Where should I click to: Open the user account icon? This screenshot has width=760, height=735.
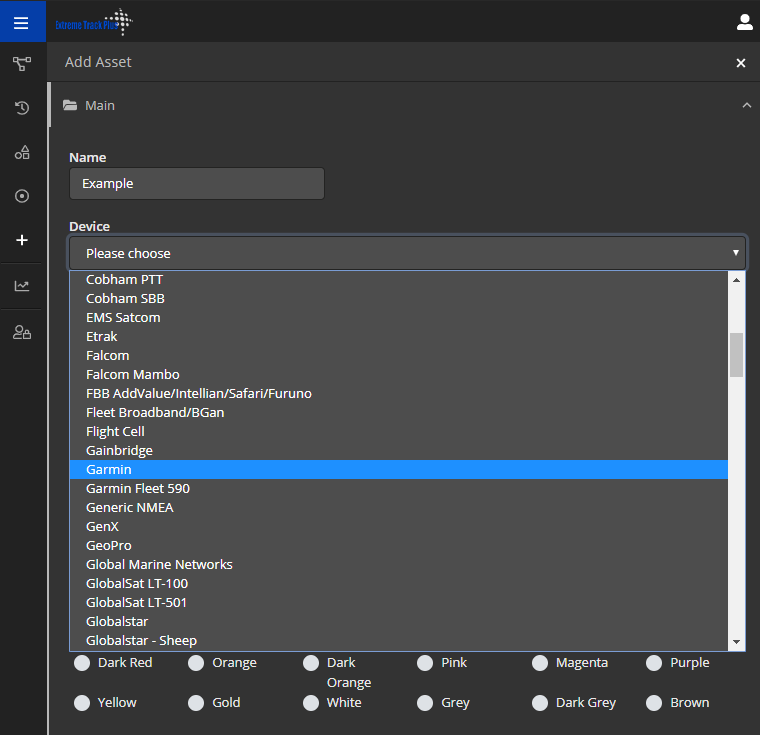pyautogui.click(x=744, y=22)
